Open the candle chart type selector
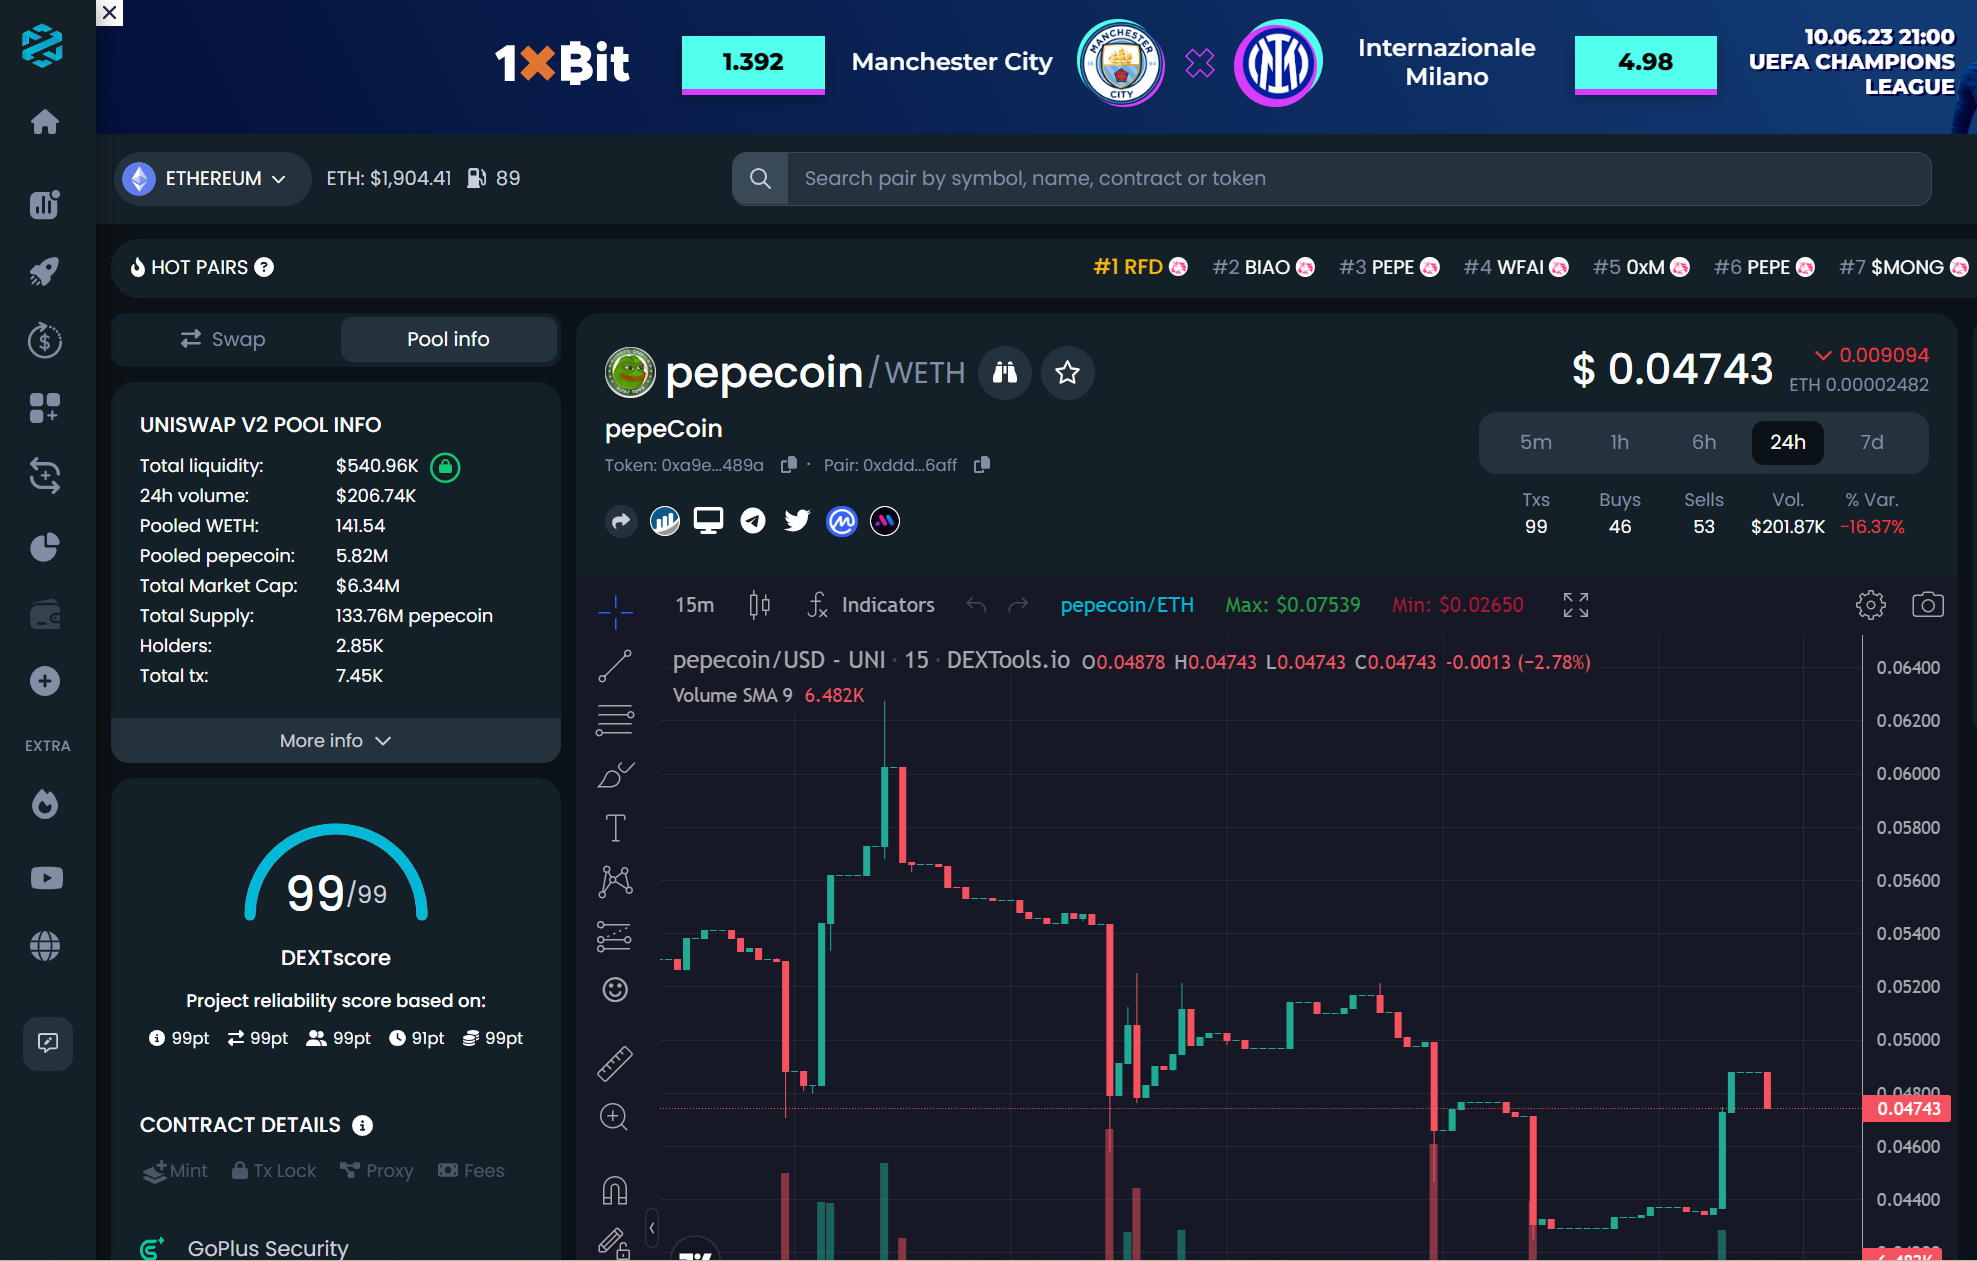This screenshot has width=1977, height=1261. point(760,605)
